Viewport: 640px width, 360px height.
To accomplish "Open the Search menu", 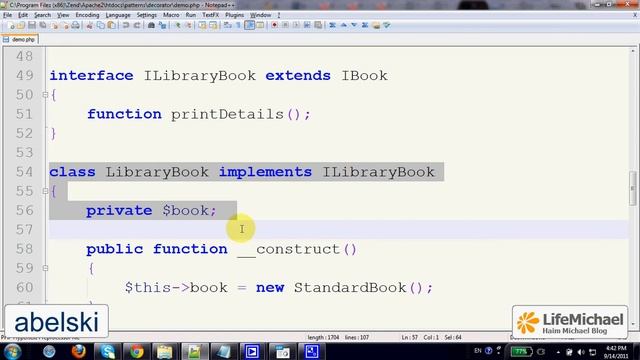I will click(x=42, y=15).
